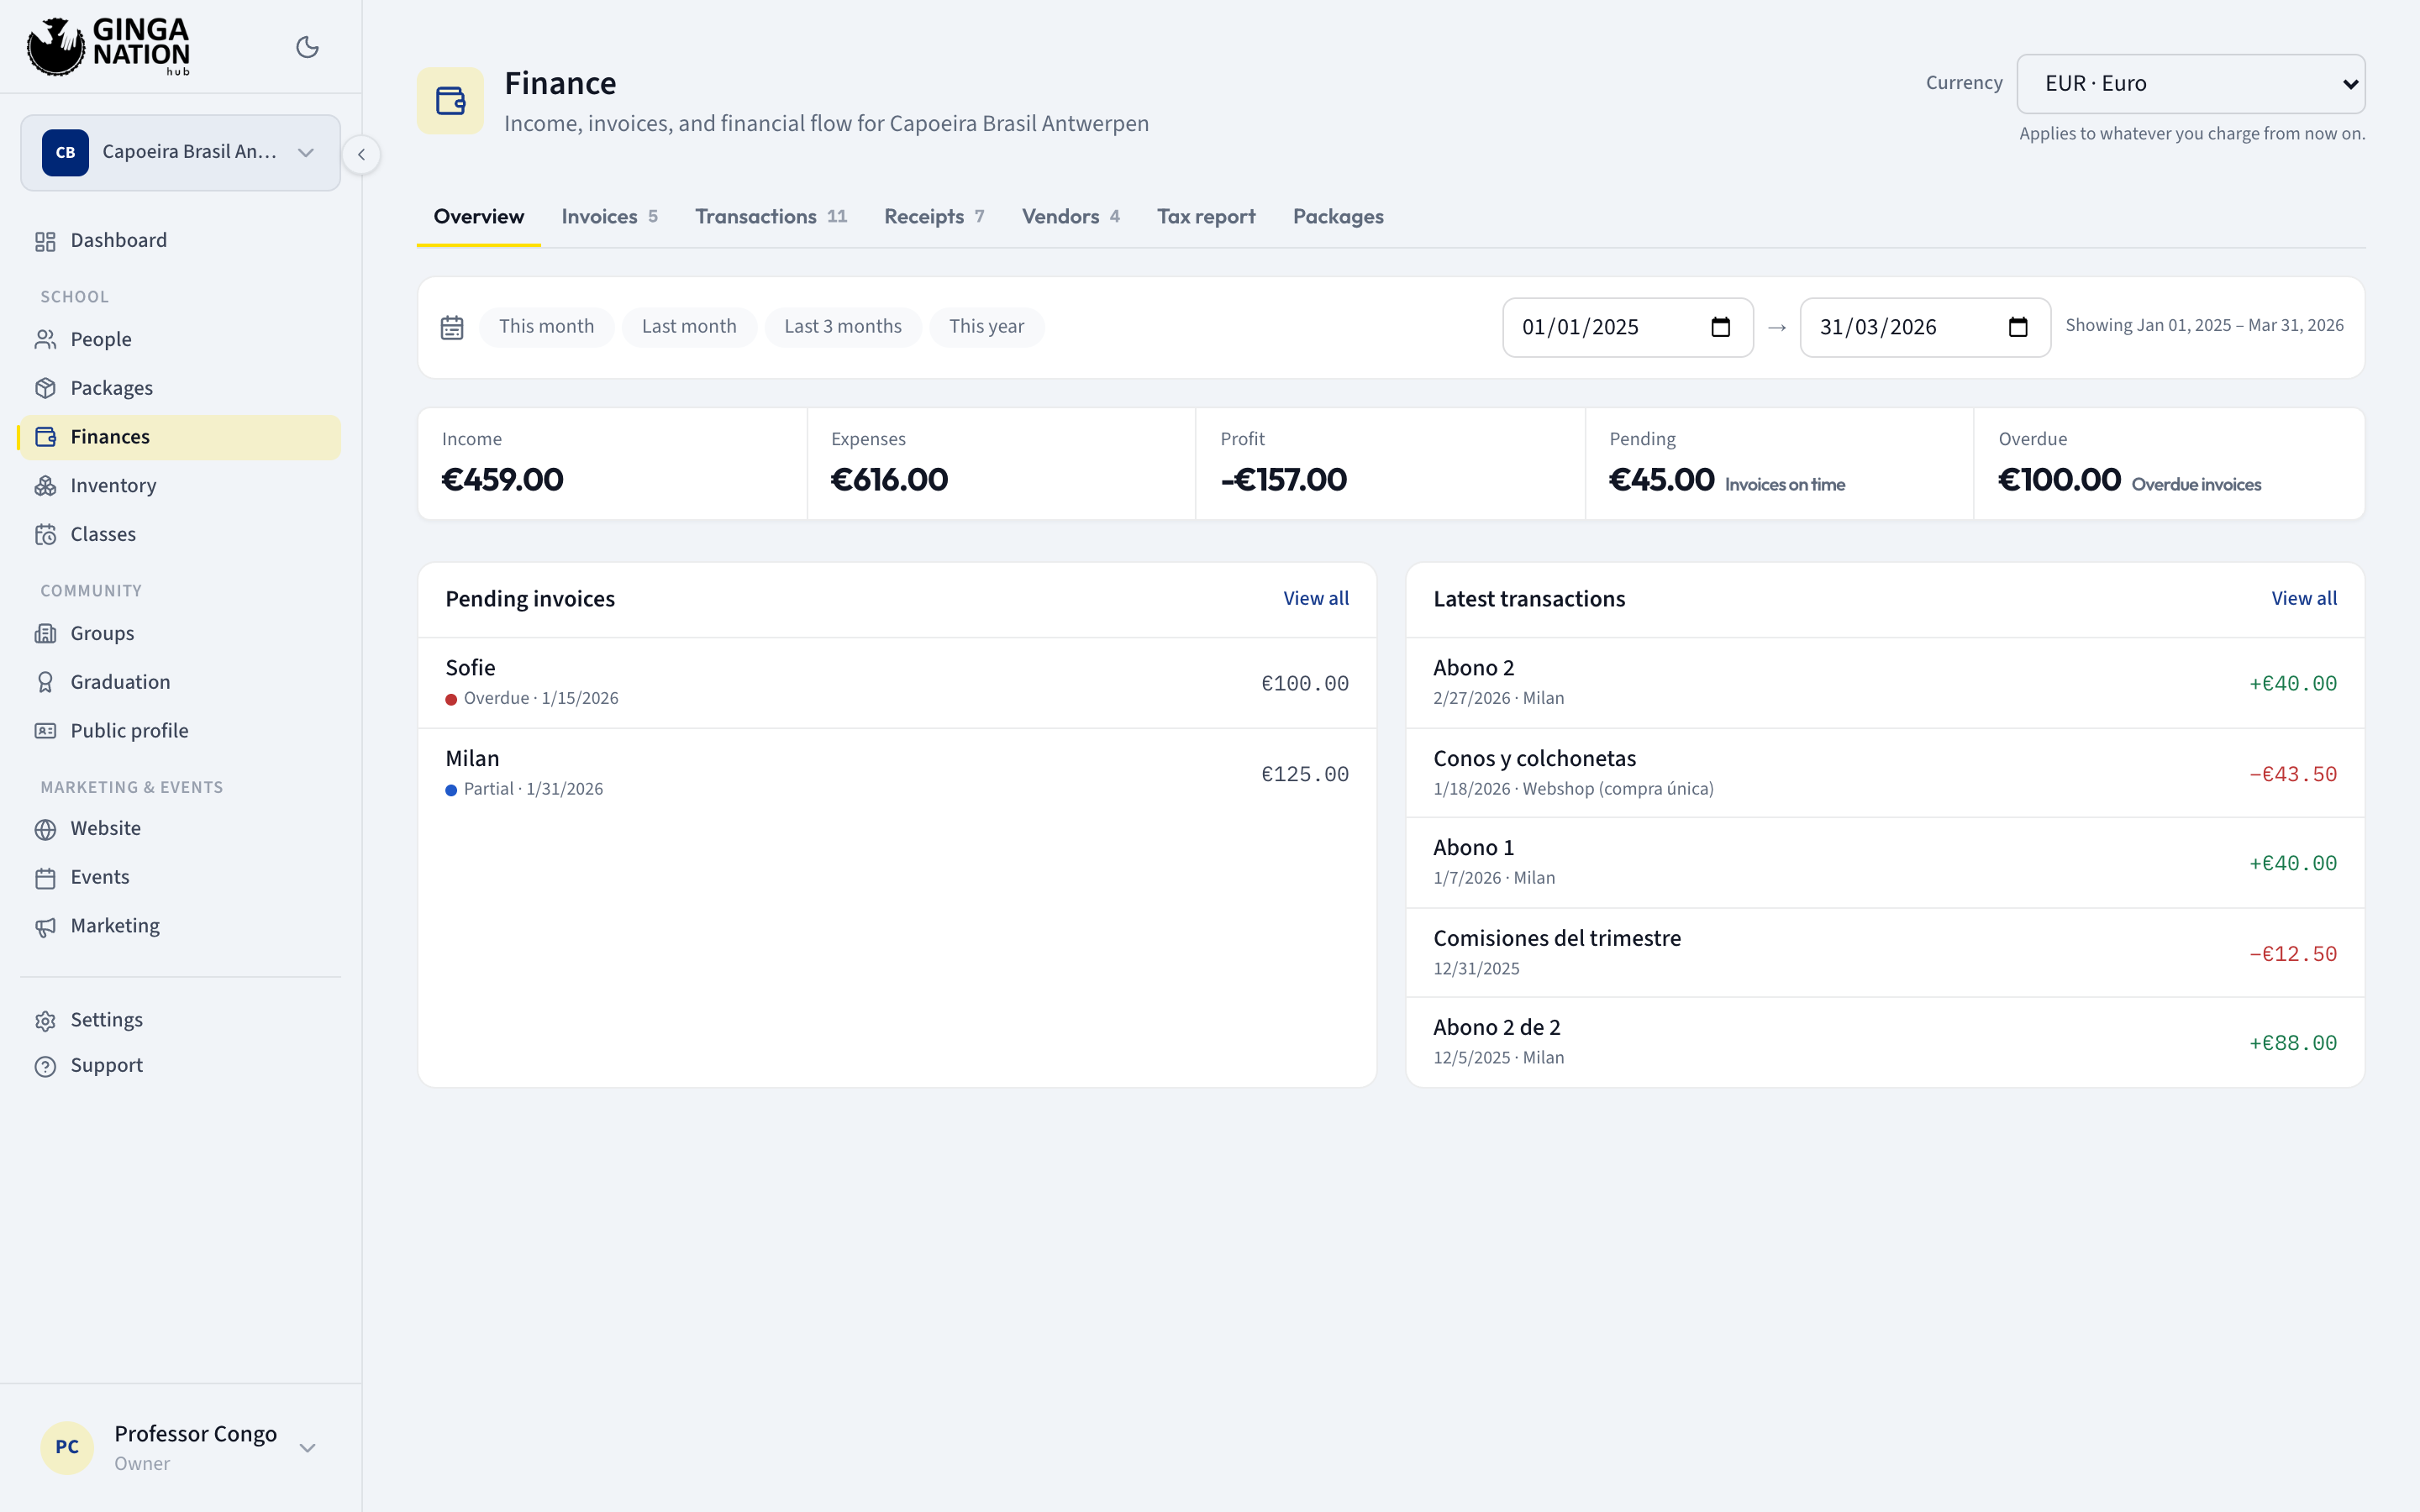Filter by This year

click(x=986, y=327)
